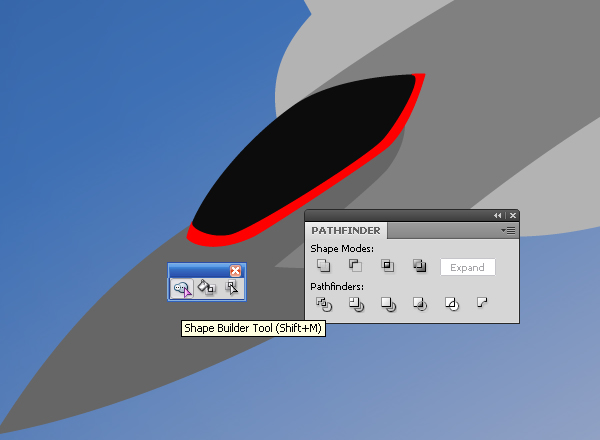Click the Trim pathfinder icon
The height and width of the screenshot is (440, 600).
[356, 305]
